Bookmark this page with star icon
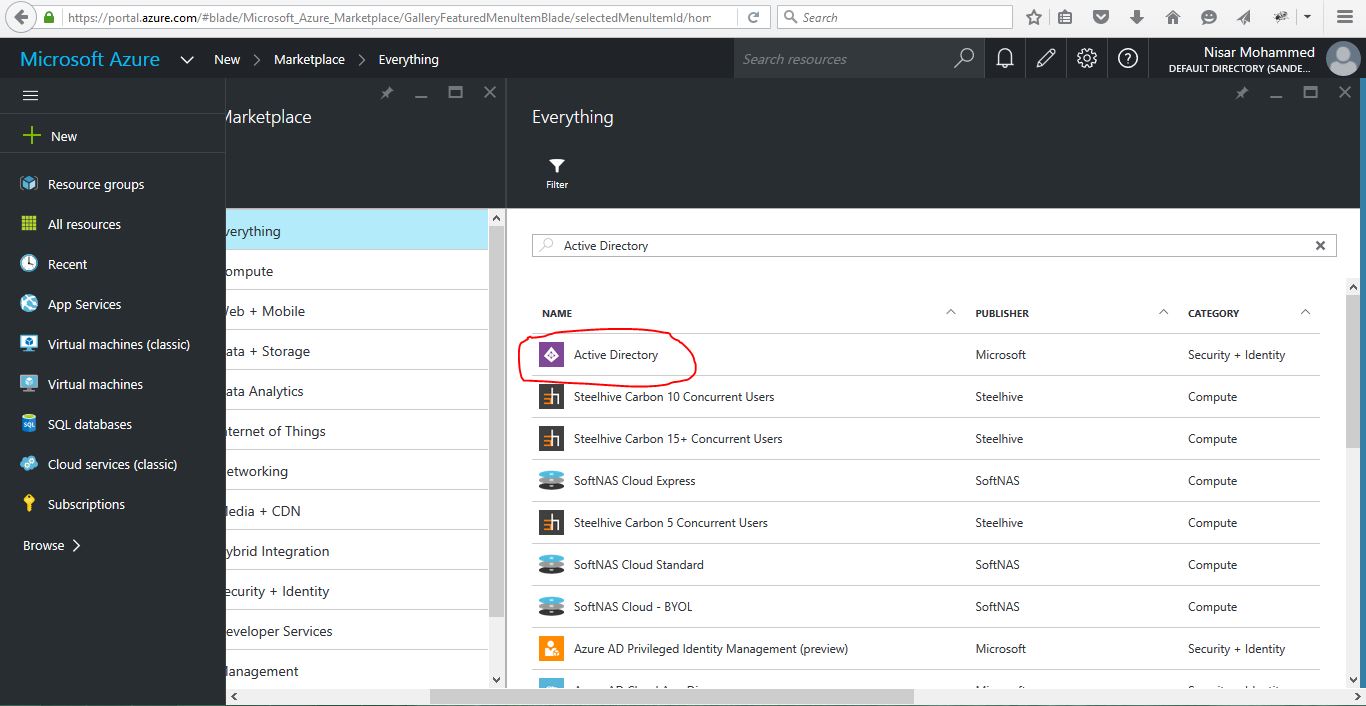 tap(1034, 17)
